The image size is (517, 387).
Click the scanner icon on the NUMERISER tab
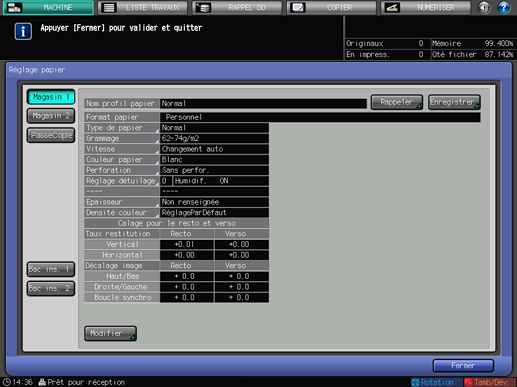[x=392, y=7]
